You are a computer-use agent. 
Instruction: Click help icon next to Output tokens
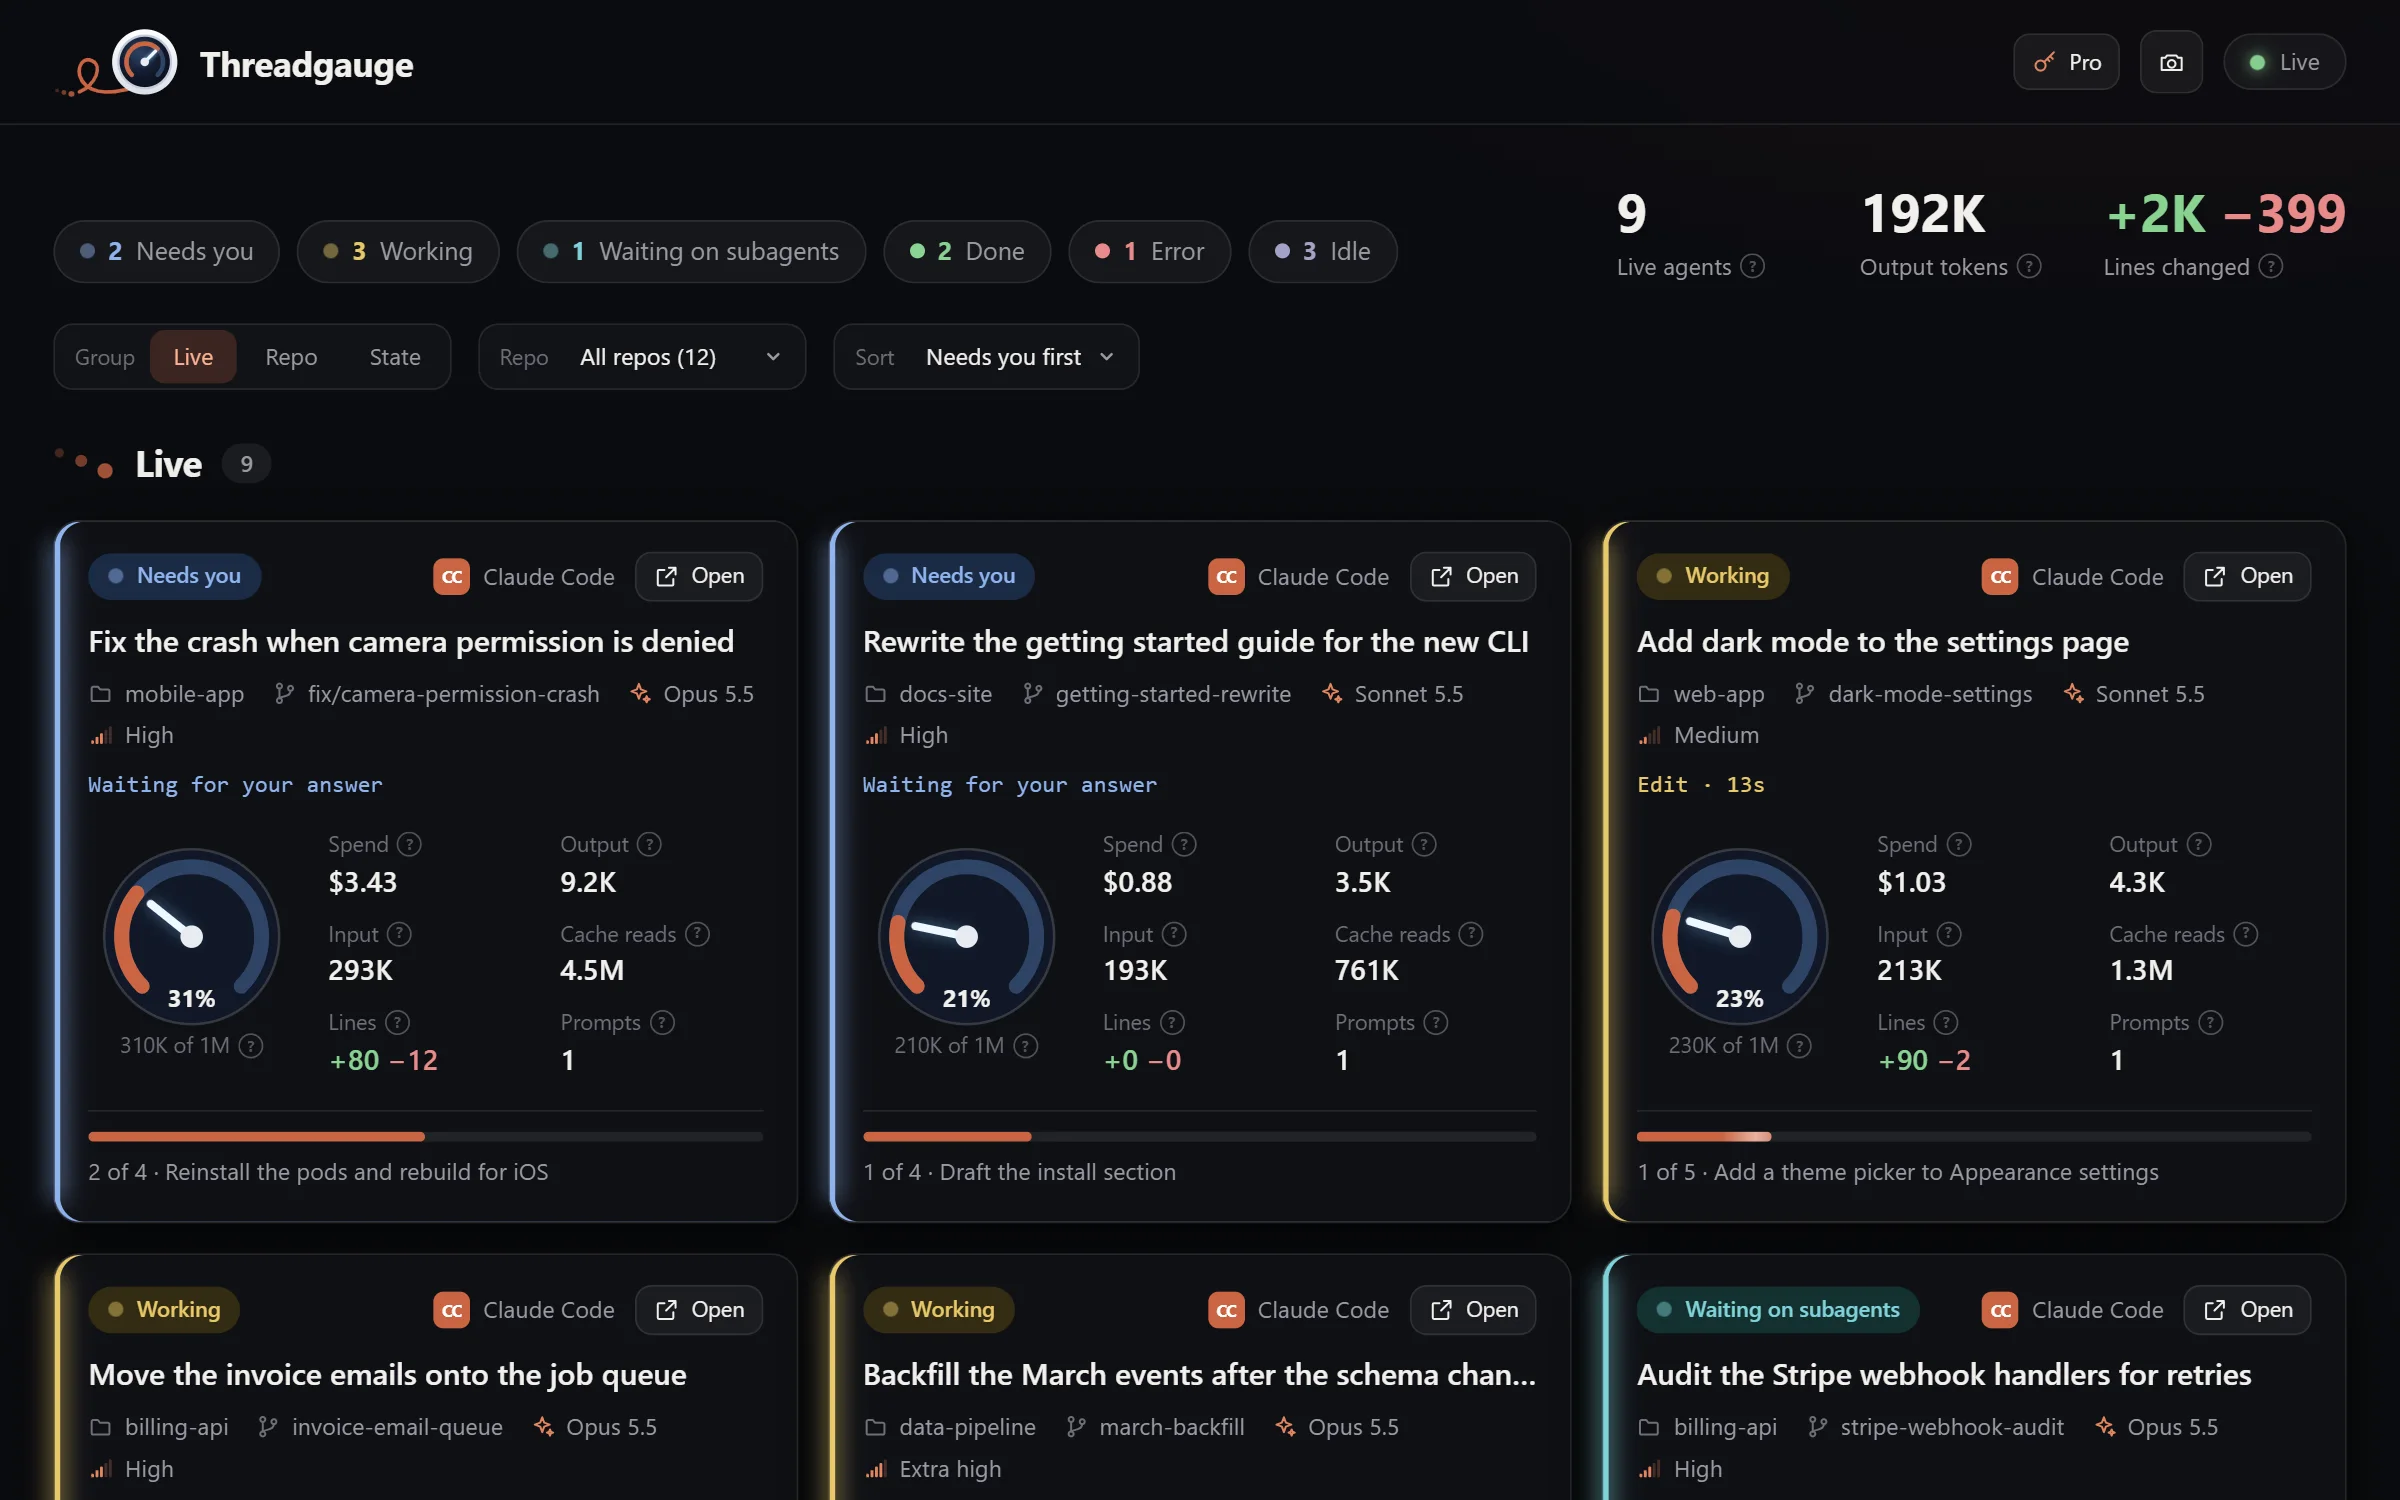2029,267
